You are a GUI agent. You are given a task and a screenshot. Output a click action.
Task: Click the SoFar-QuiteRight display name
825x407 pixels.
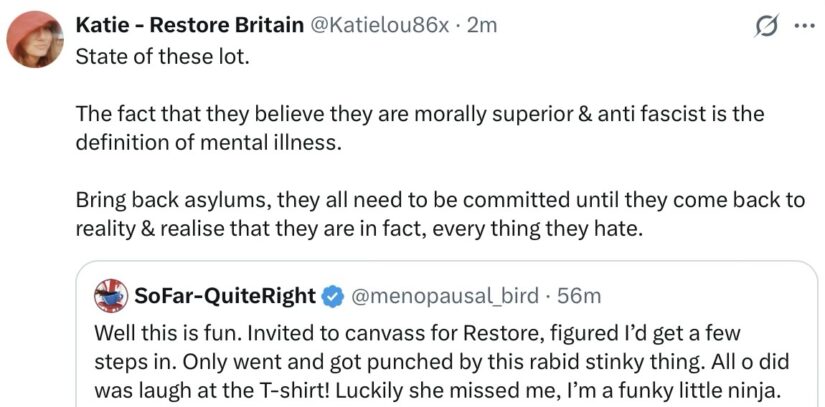[x=225, y=296]
